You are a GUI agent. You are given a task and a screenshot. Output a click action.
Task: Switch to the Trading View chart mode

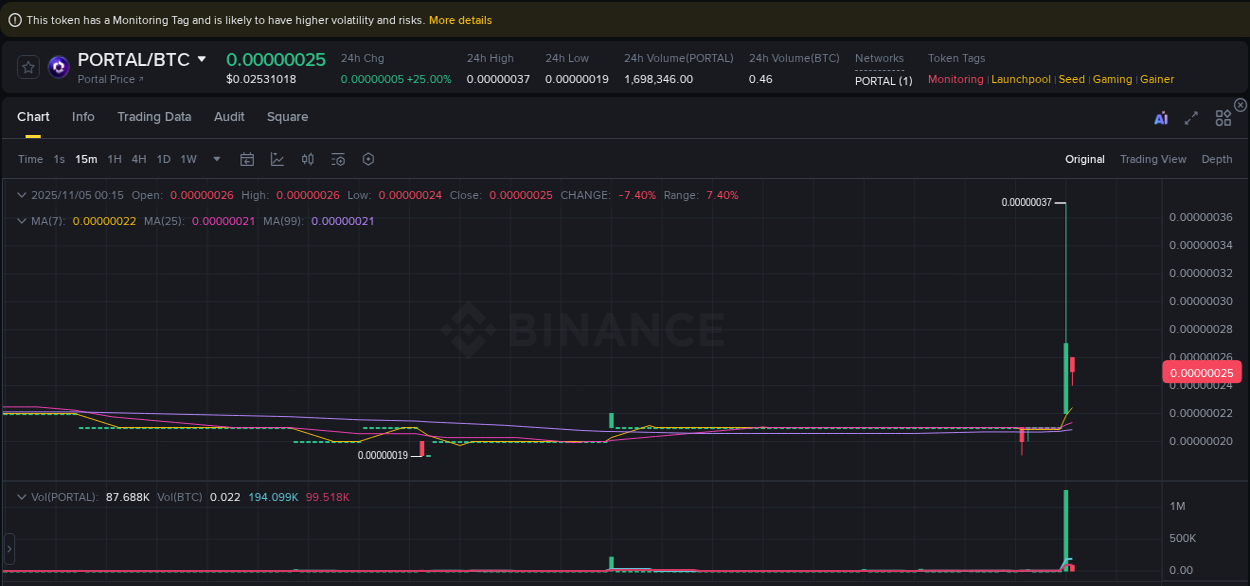1153,159
